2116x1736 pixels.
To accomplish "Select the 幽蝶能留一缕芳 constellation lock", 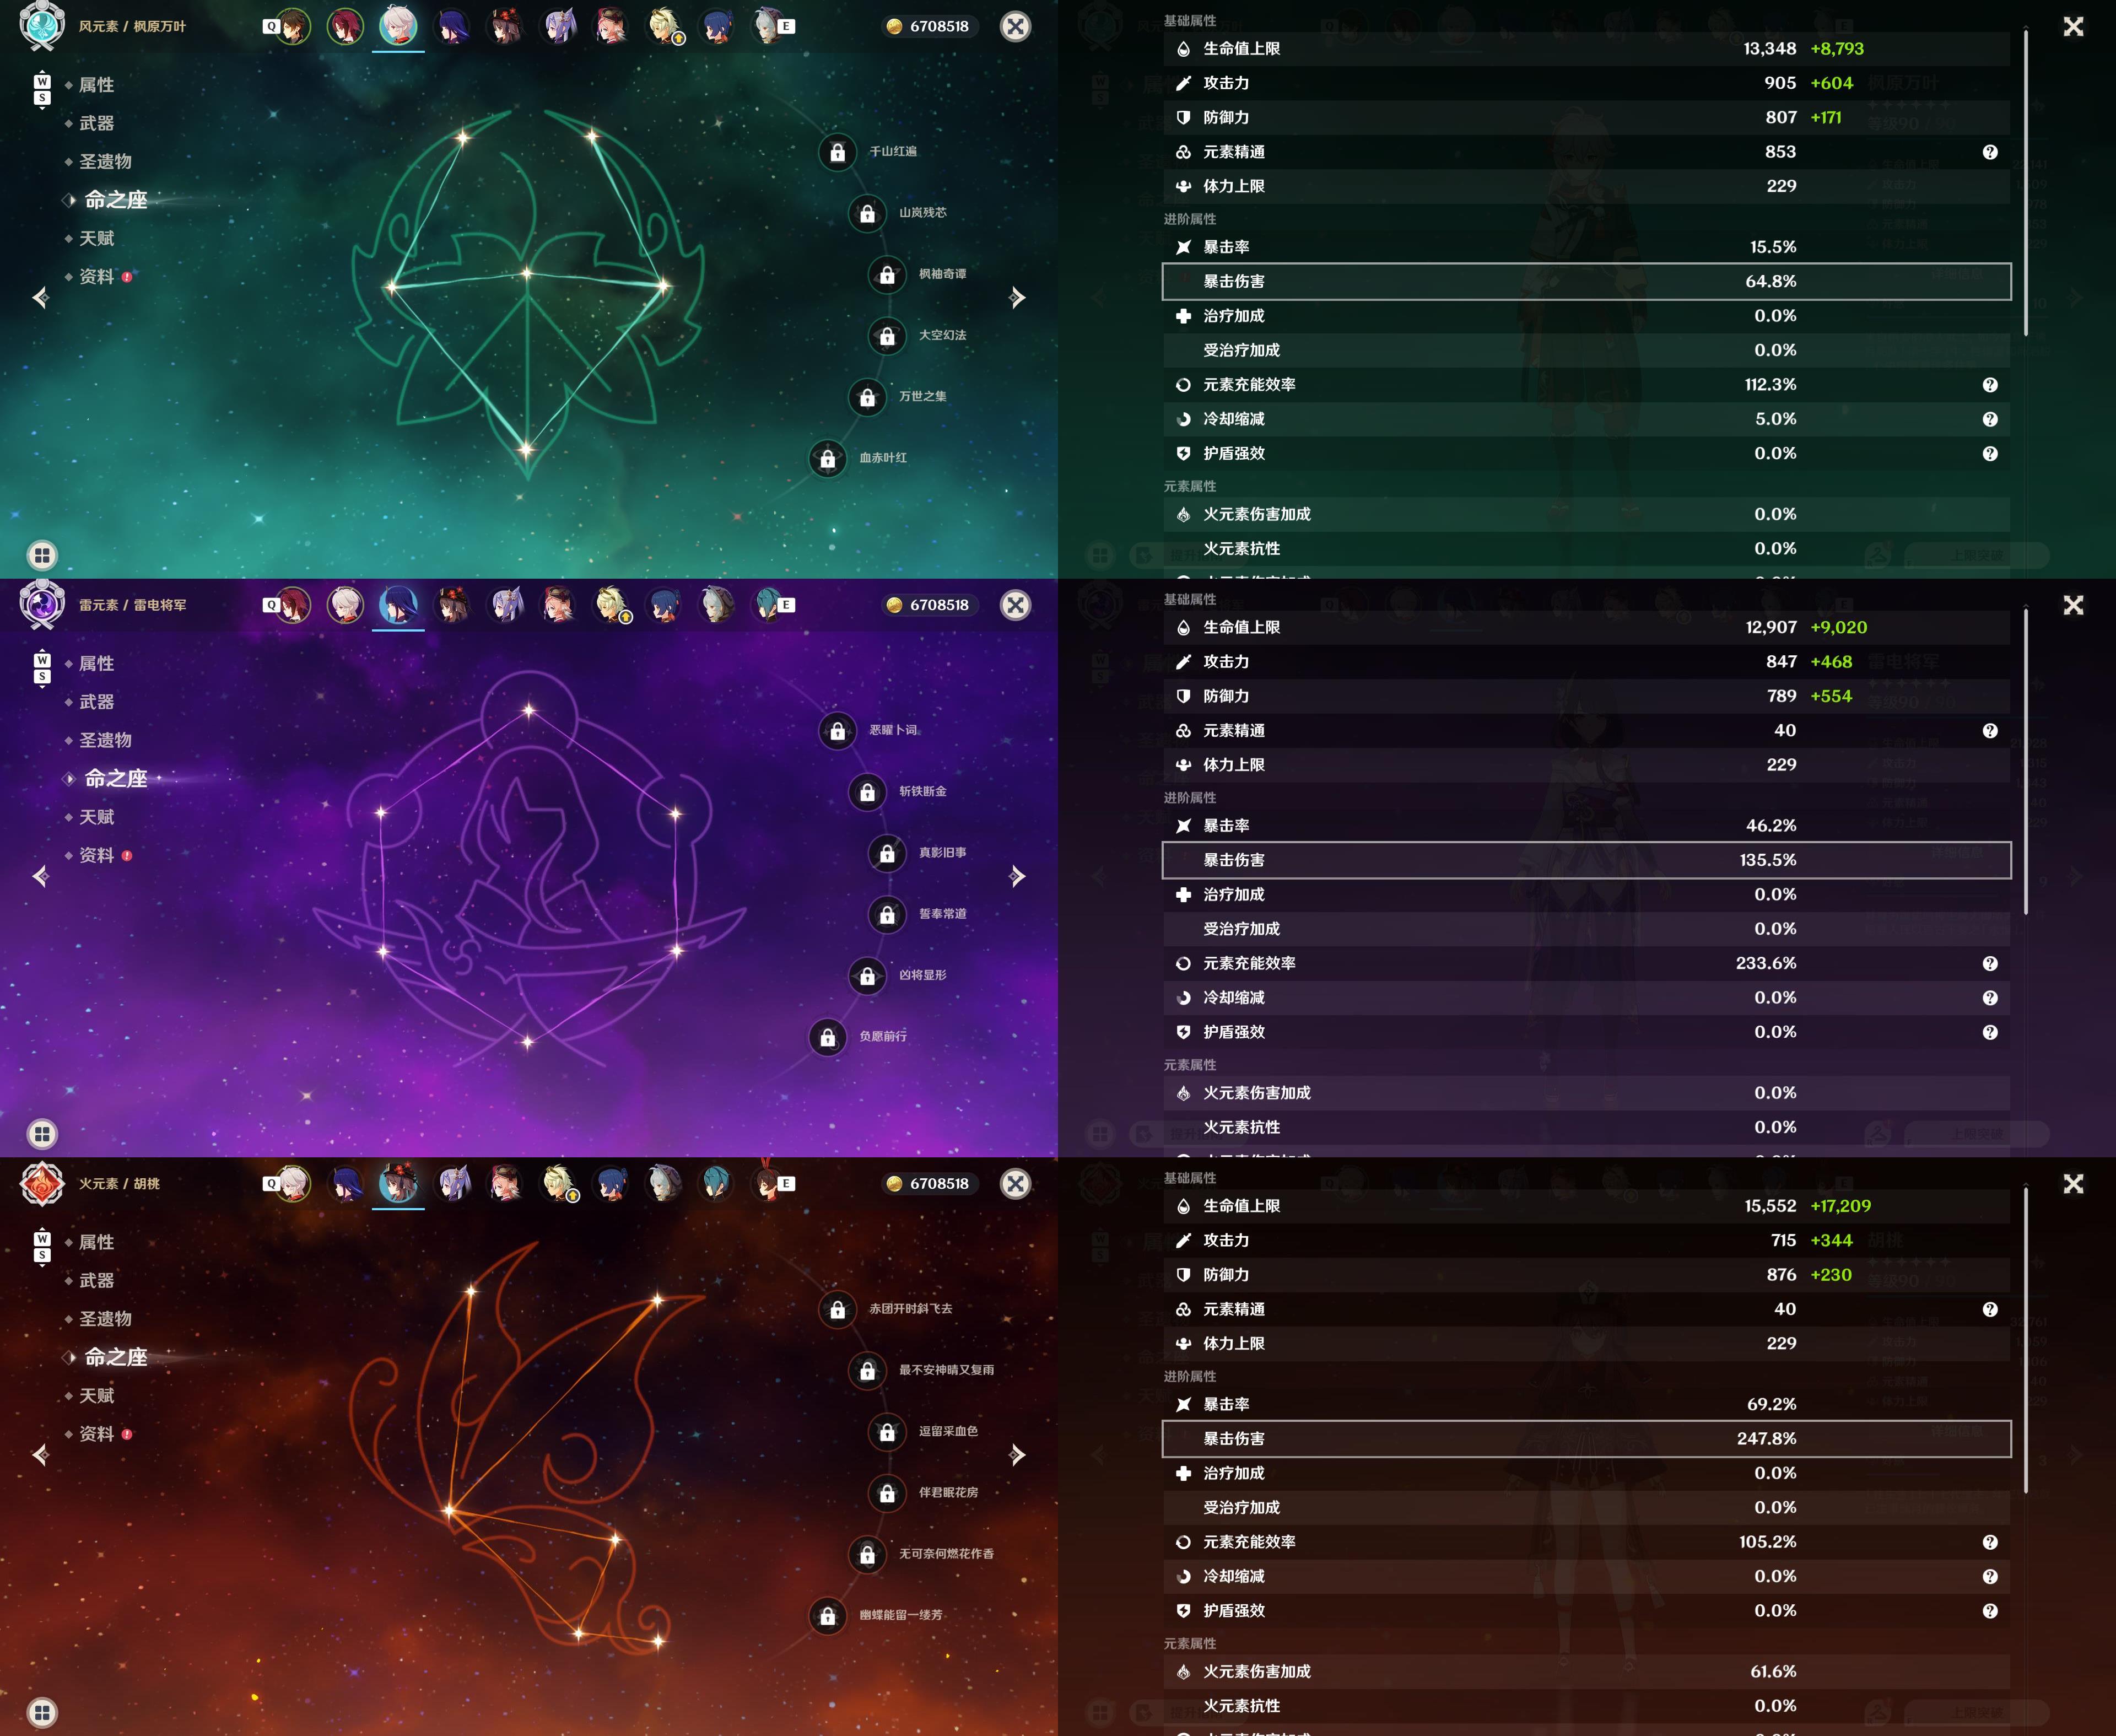I will 828,1616.
